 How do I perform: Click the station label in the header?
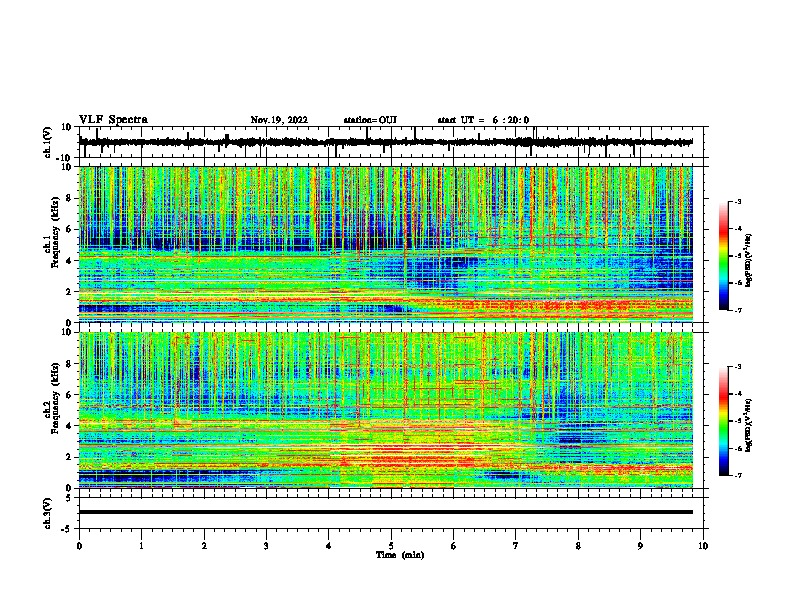click(x=370, y=120)
